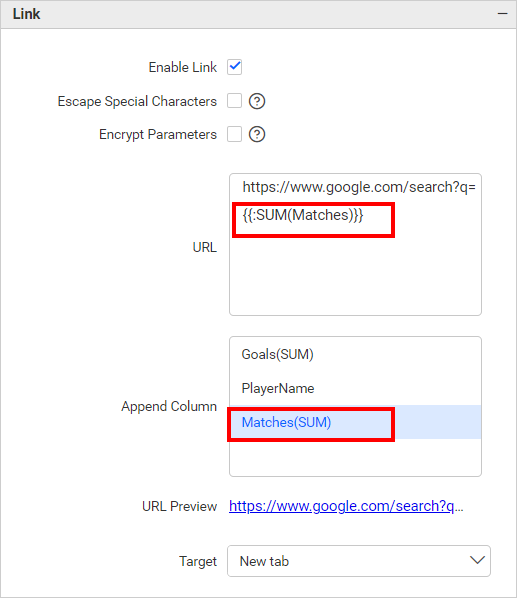
Task: Click empty space below Matches(SUM) in list
Action: tap(355, 457)
